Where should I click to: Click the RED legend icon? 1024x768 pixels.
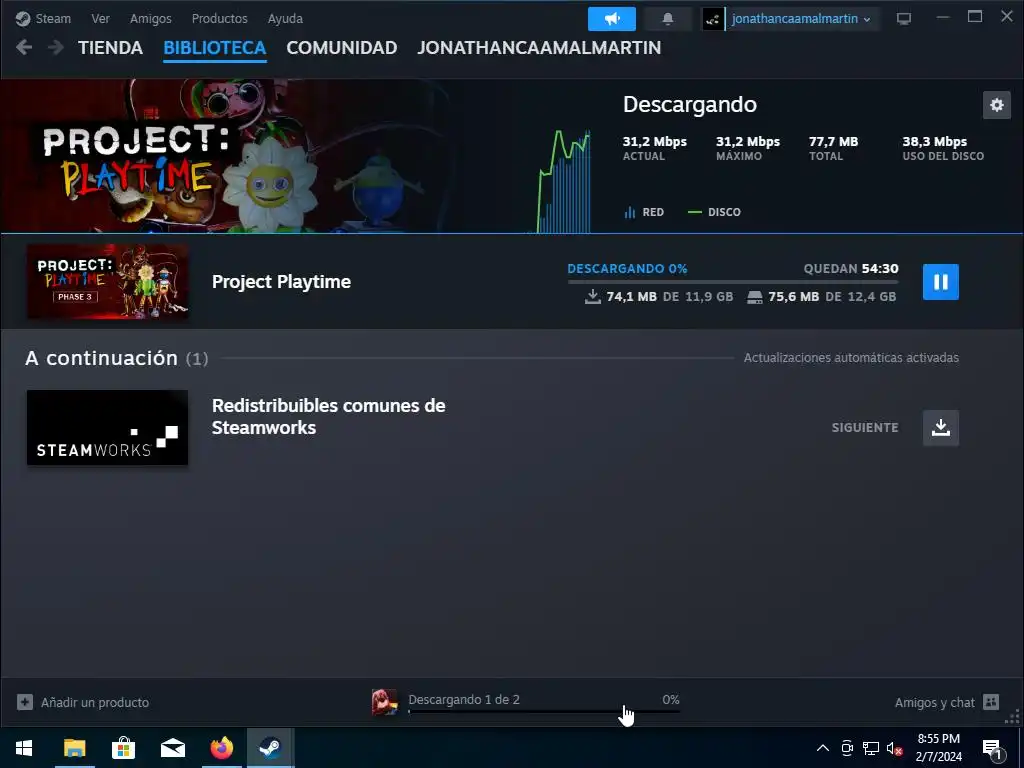pos(630,212)
